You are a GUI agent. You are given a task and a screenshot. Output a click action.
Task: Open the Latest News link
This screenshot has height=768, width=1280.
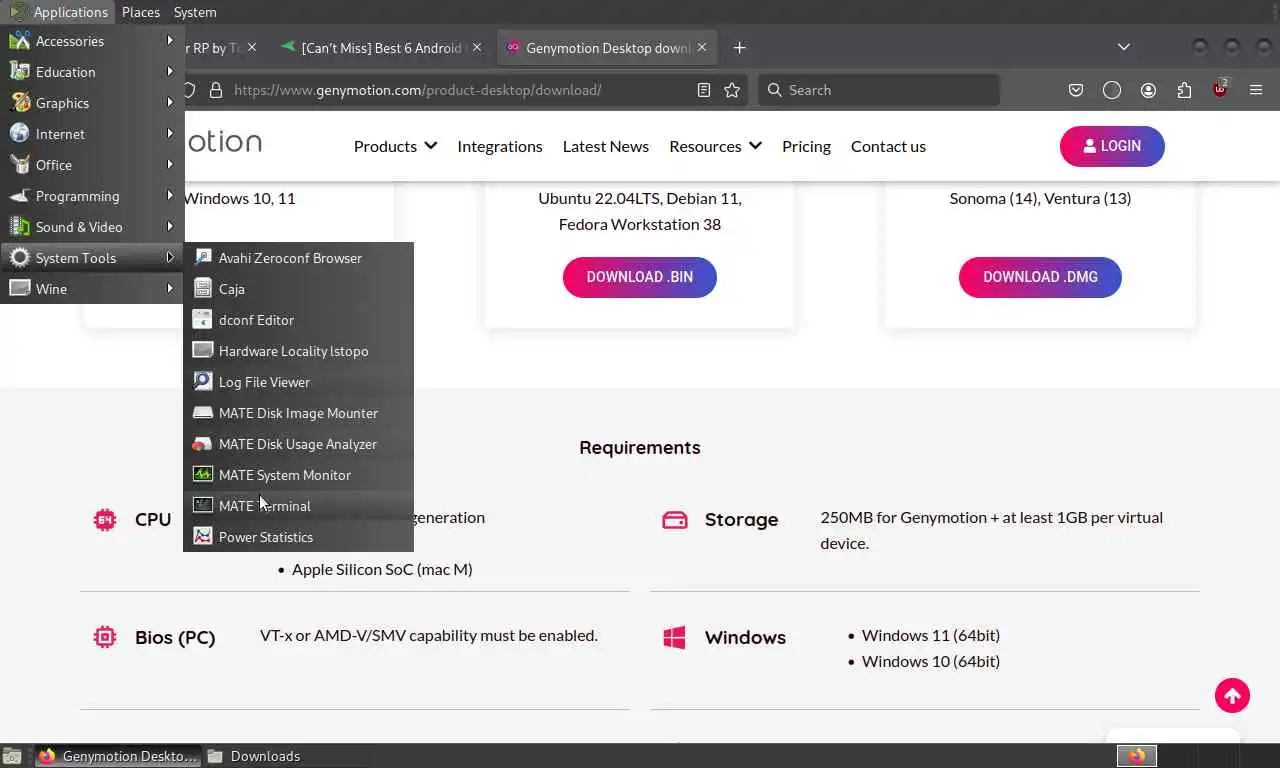click(606, 146)
